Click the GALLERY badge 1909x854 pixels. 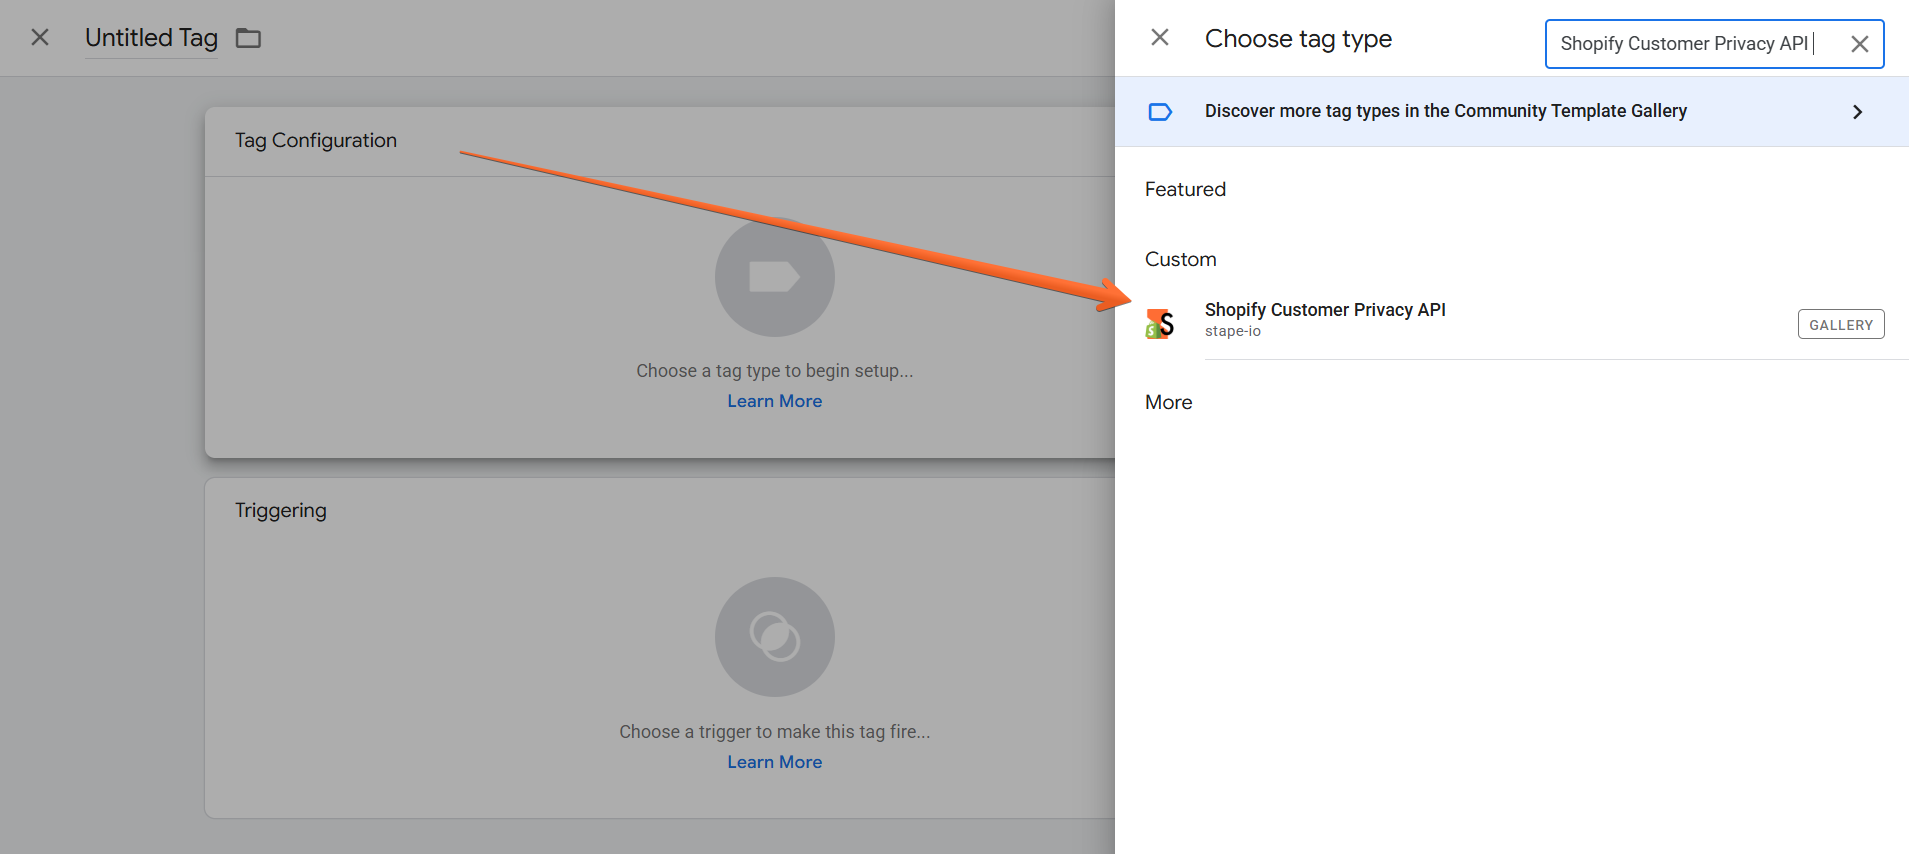(x=1841, y=324)
